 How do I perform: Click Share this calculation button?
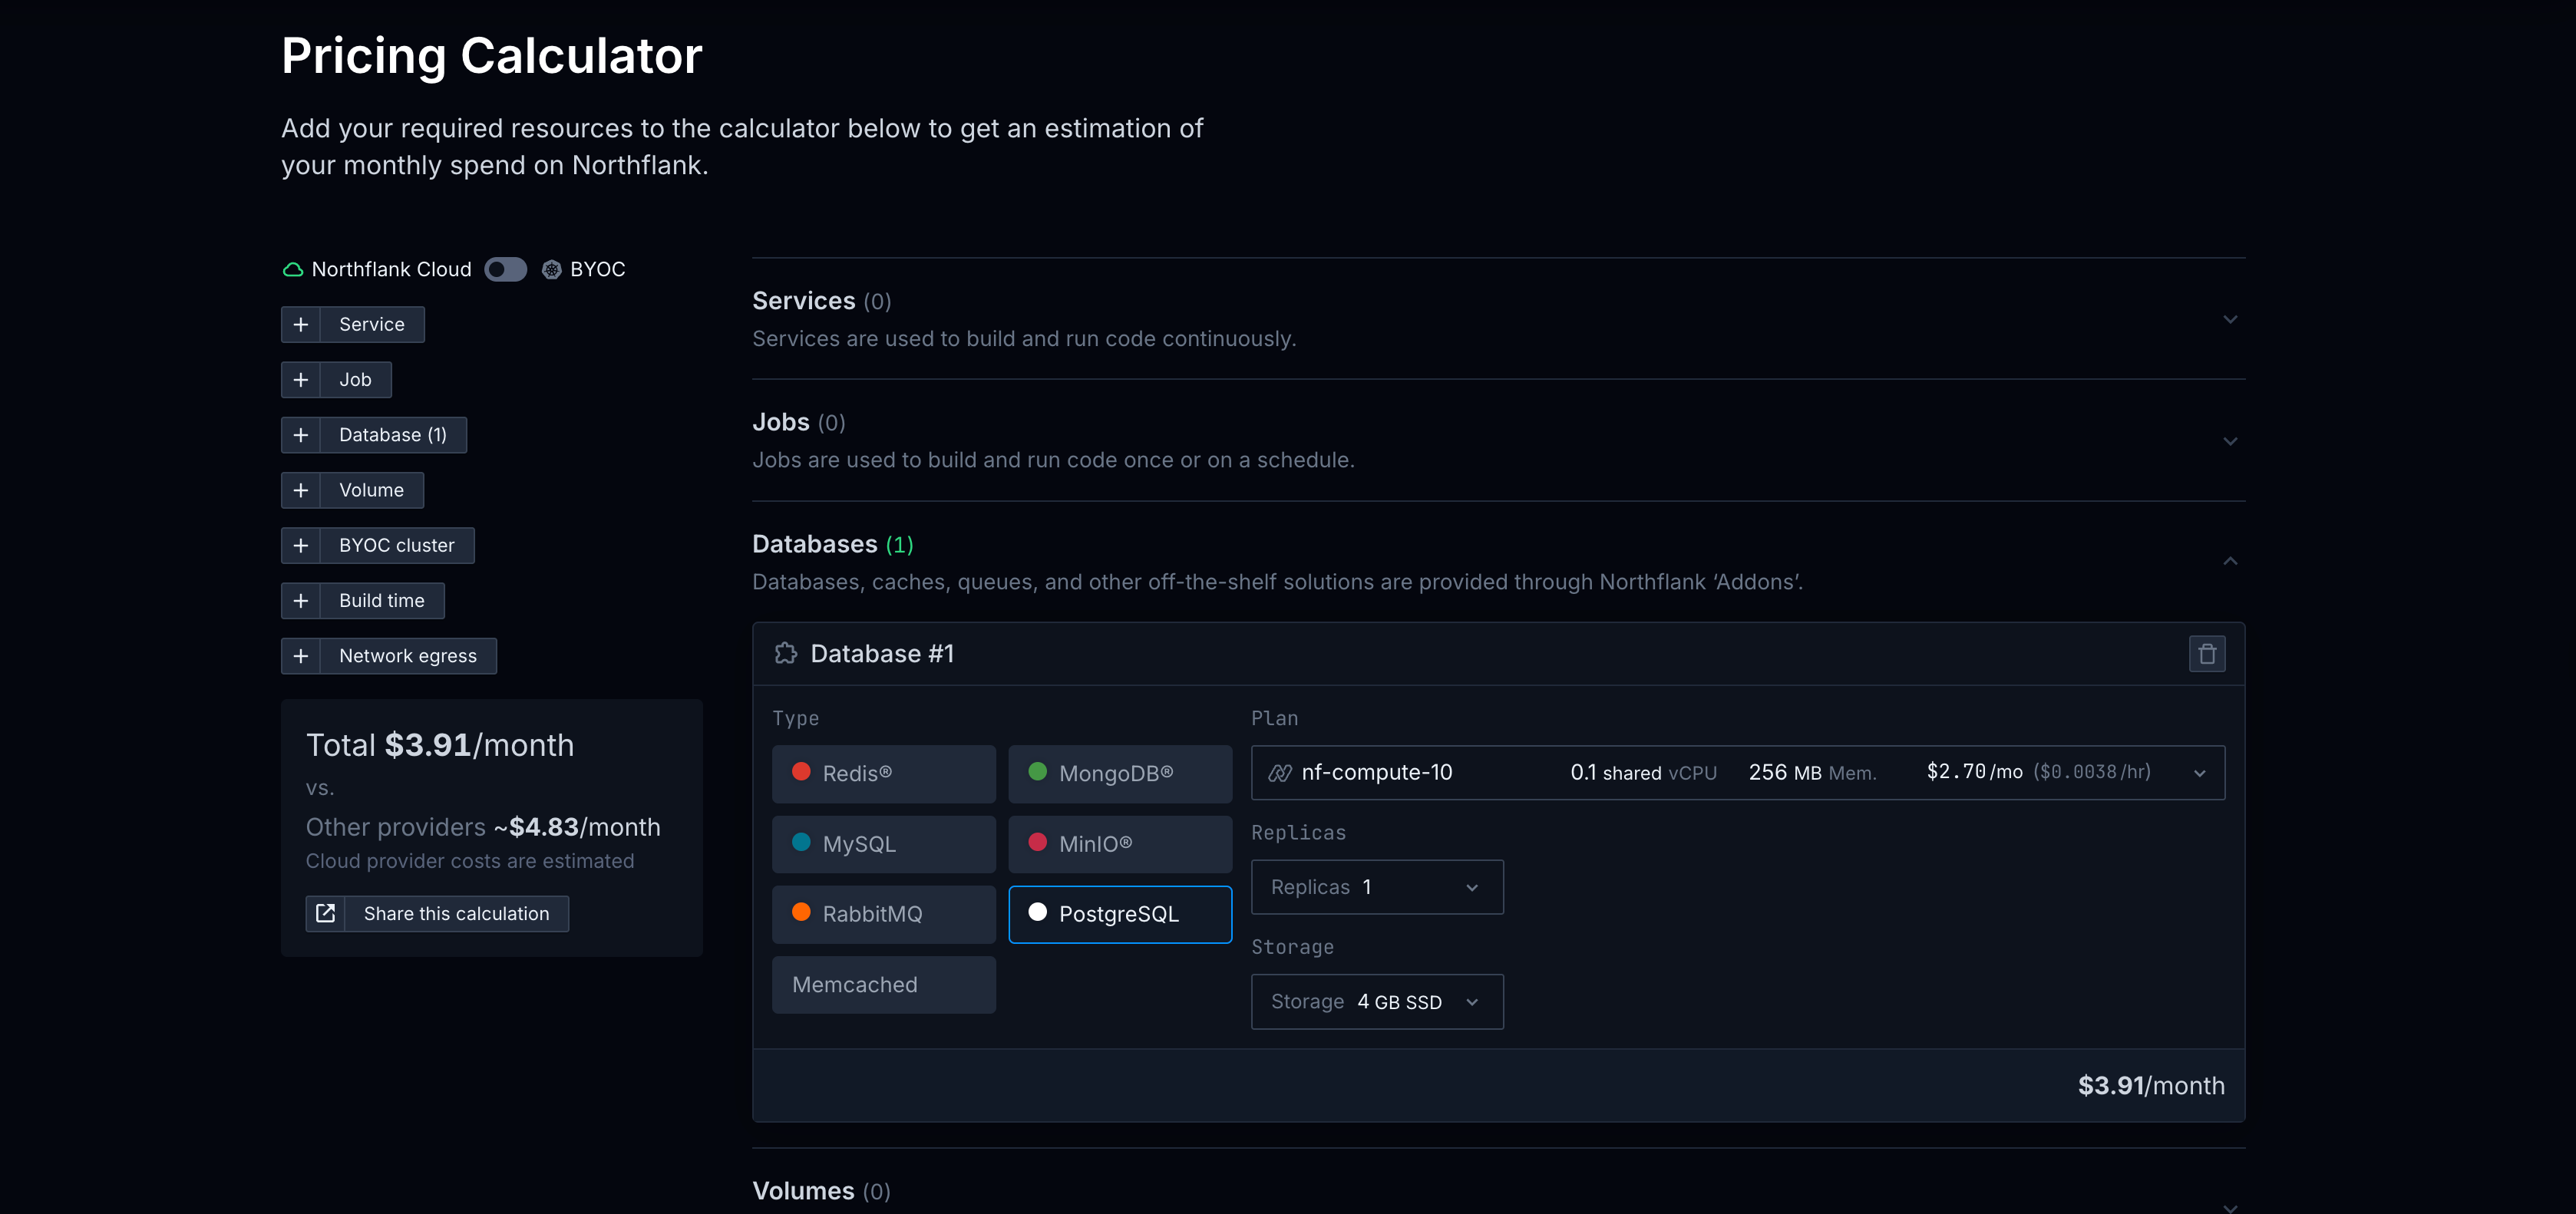(456, 913)
